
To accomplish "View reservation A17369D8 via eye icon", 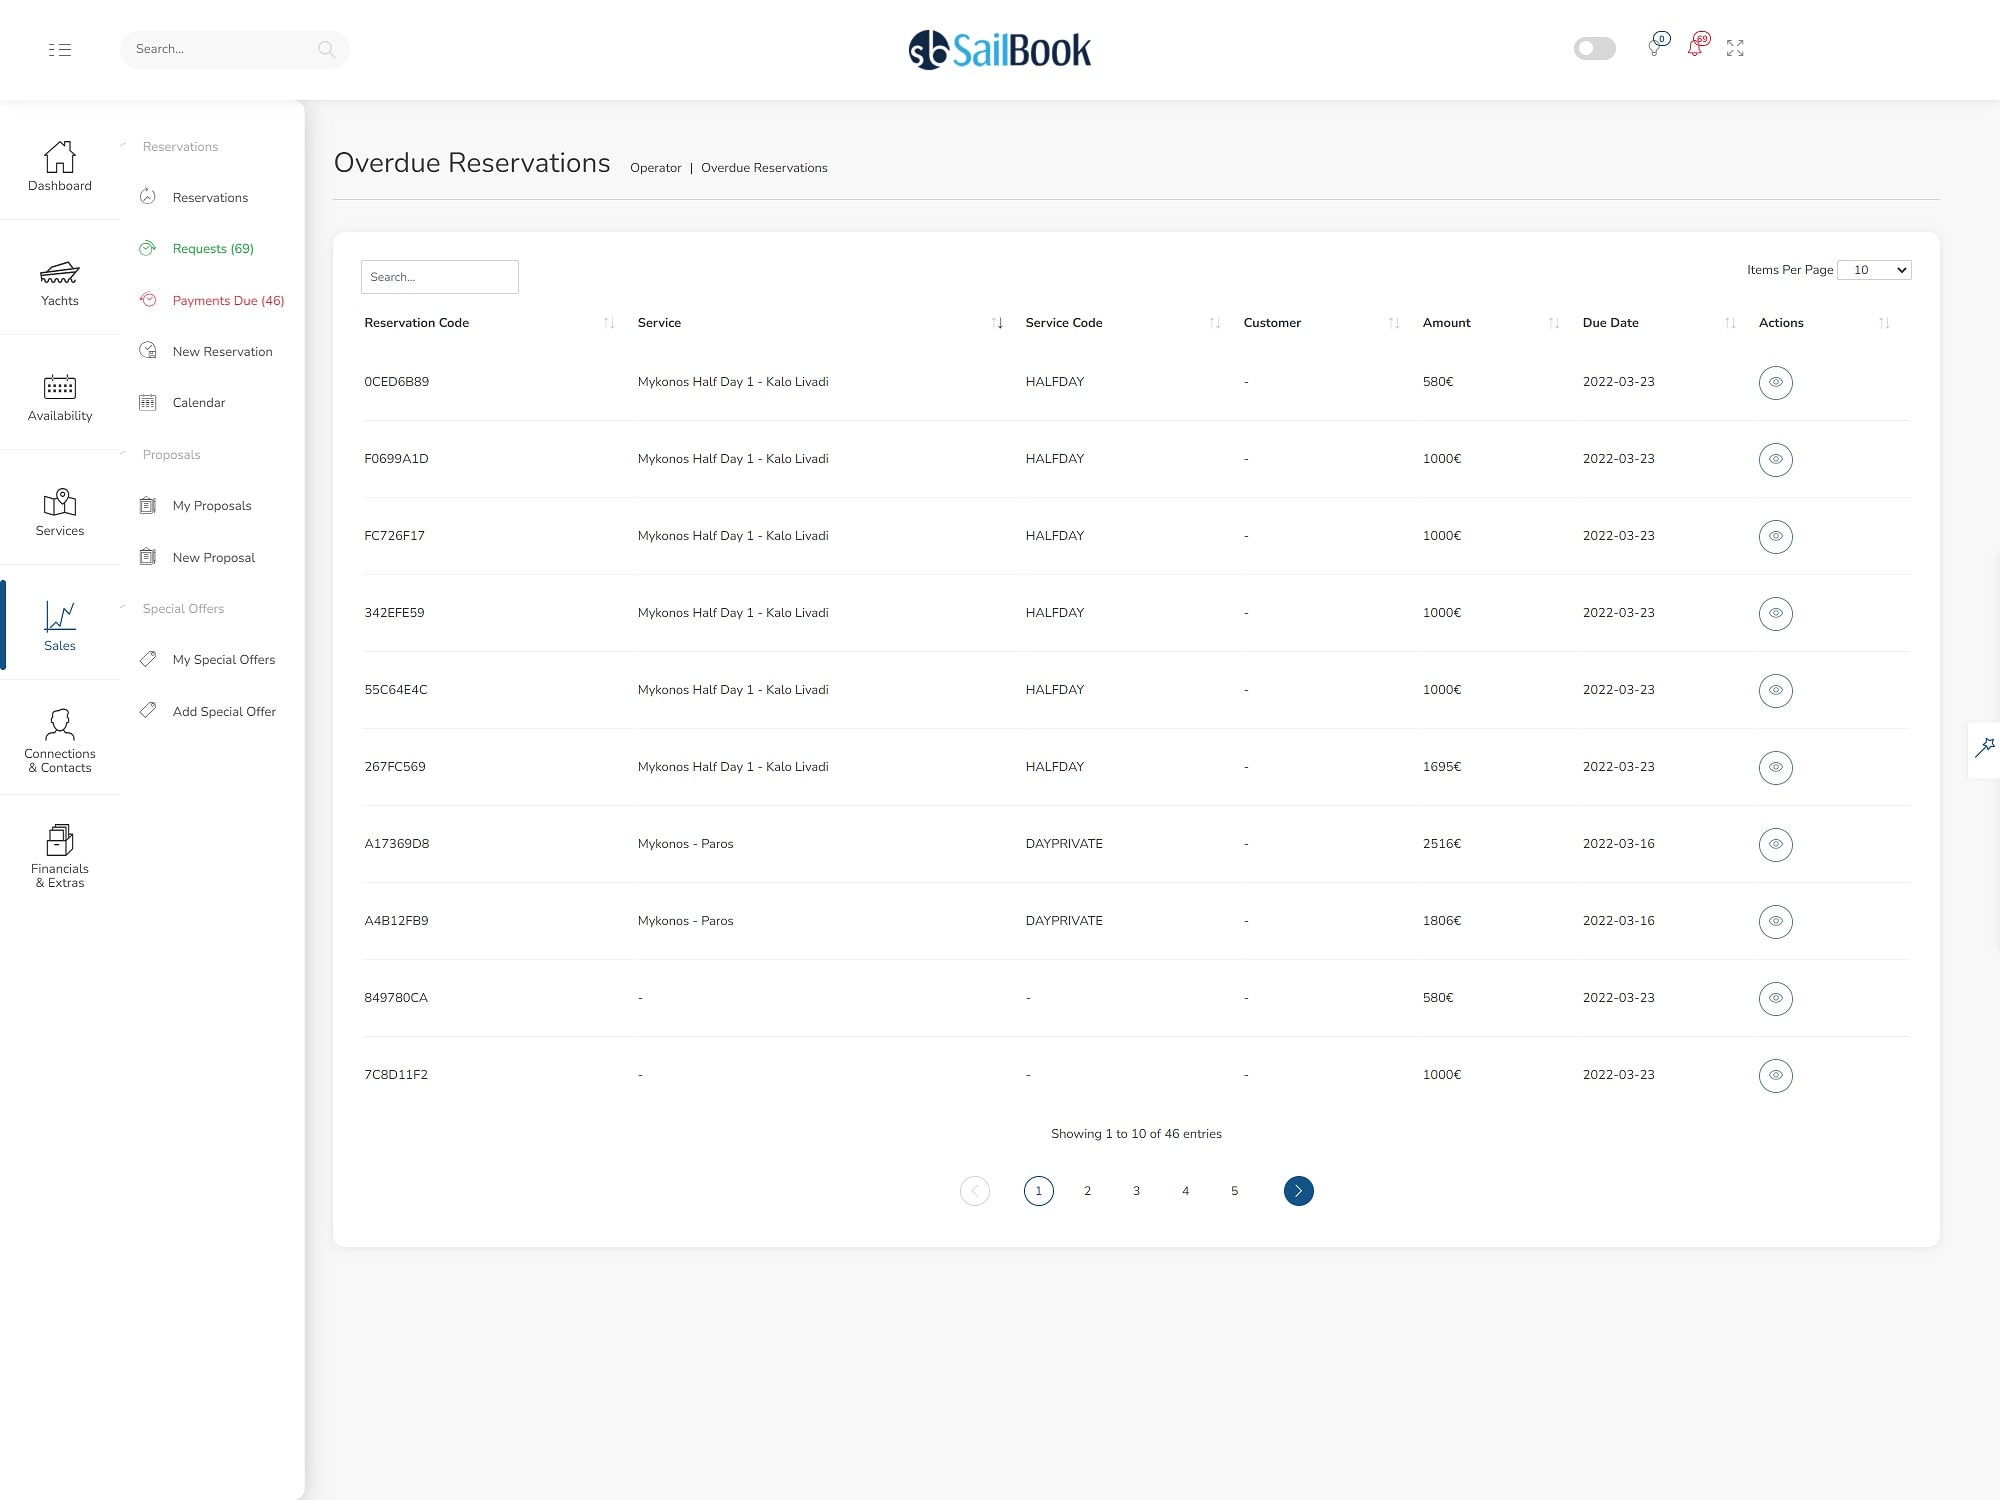I will 1775,844.
